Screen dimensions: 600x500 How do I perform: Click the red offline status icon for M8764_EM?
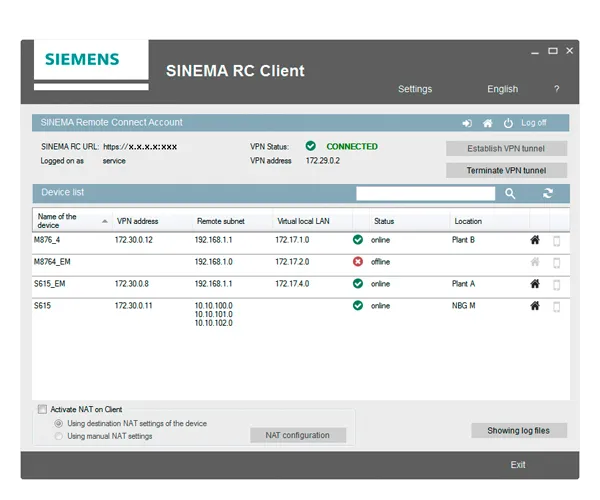[x=358, y=262]
